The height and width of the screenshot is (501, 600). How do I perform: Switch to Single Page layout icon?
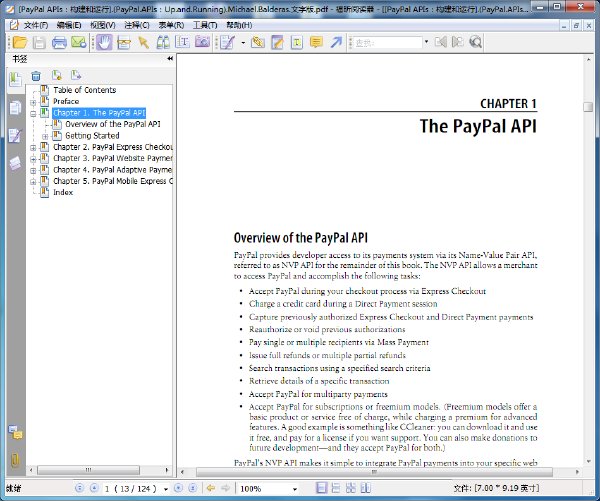tap(321, 488)
